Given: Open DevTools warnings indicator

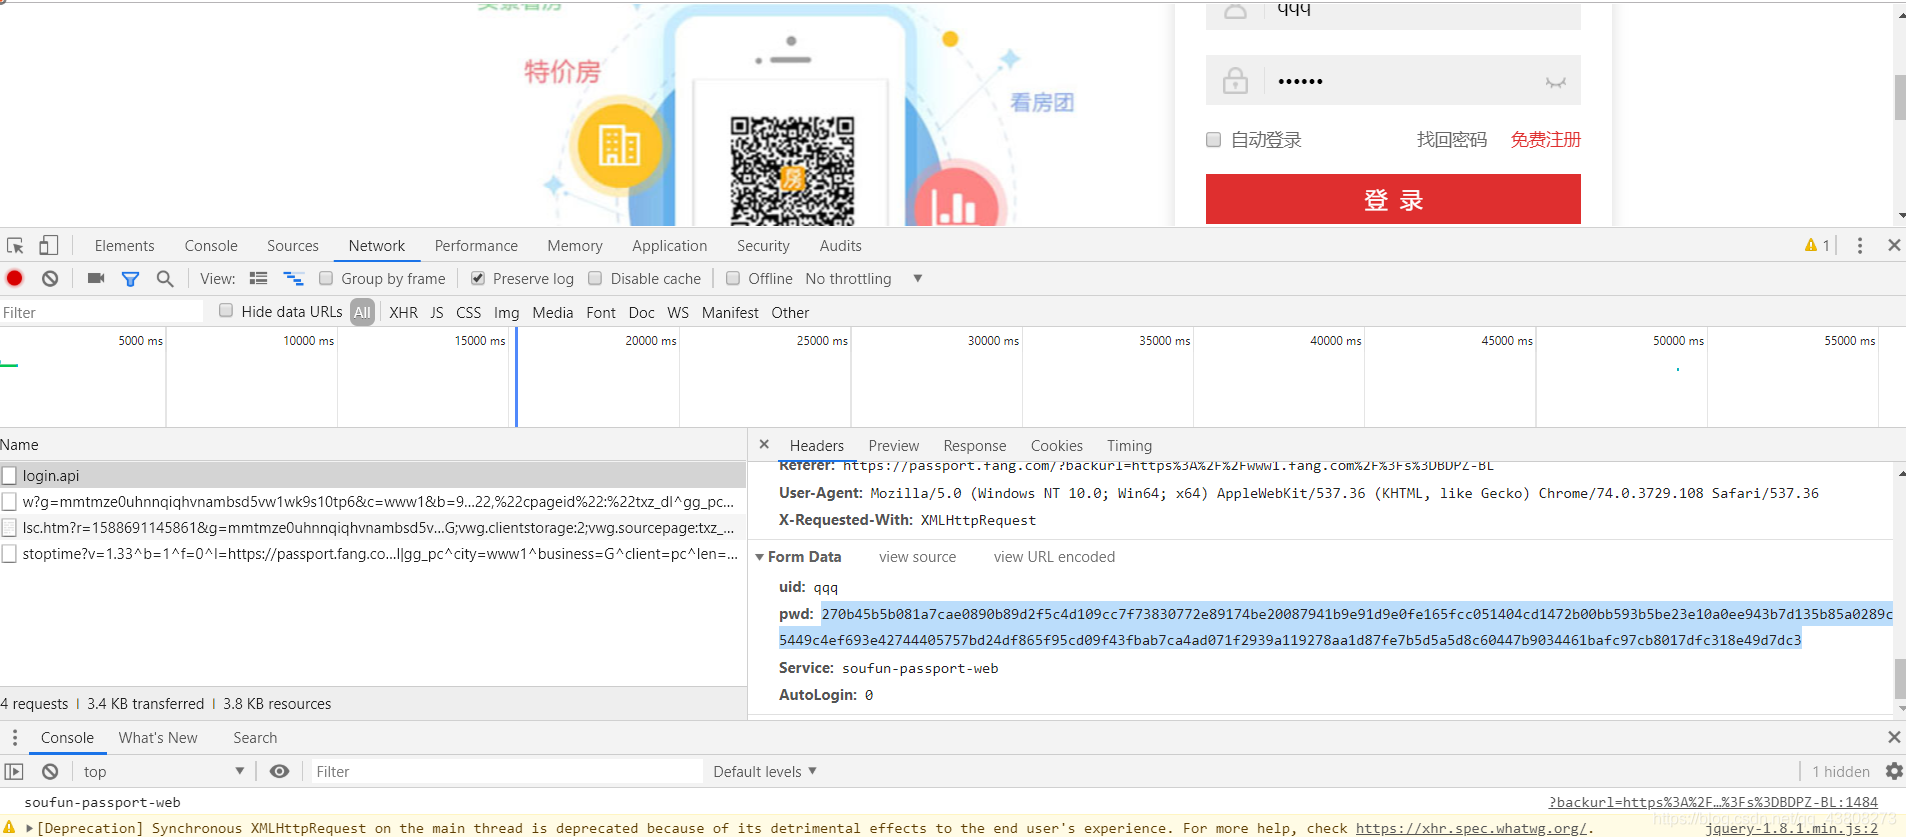Looking at the screenshot, I should tap(1817, 246).
